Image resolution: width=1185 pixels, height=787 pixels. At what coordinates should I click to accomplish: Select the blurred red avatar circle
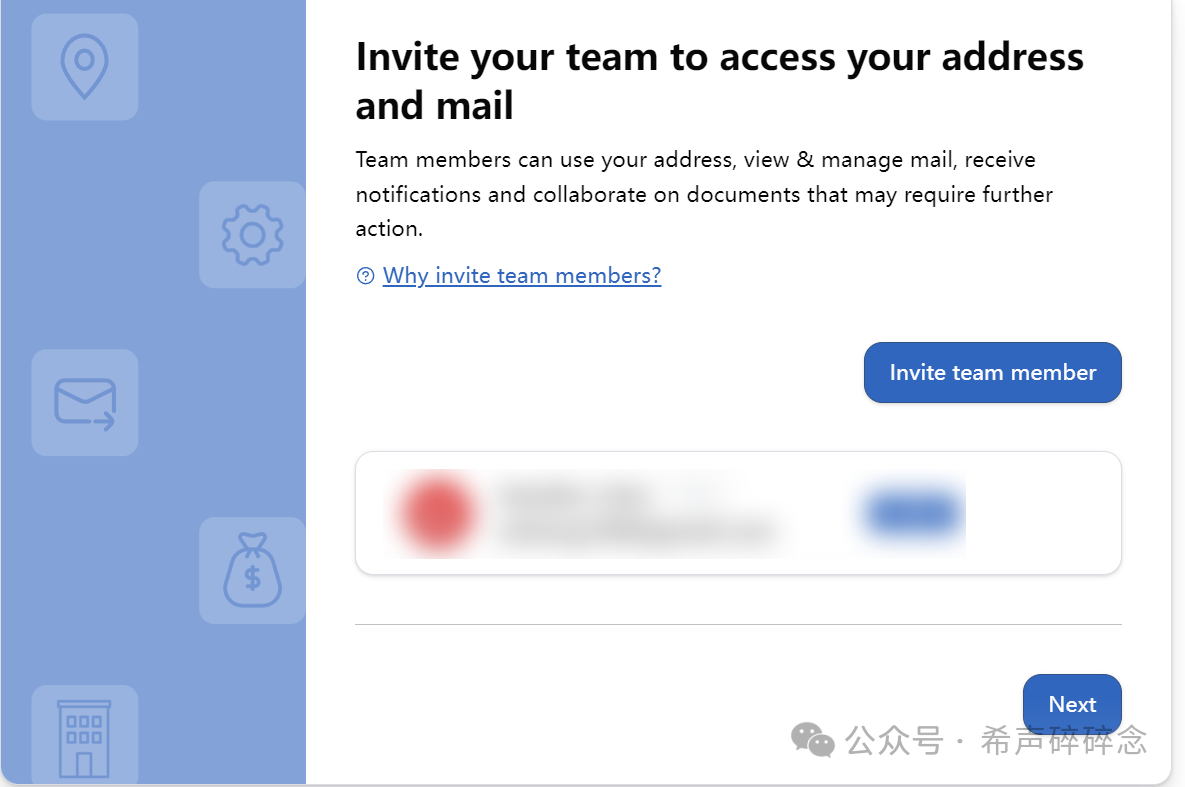click(x=438, y=513)
